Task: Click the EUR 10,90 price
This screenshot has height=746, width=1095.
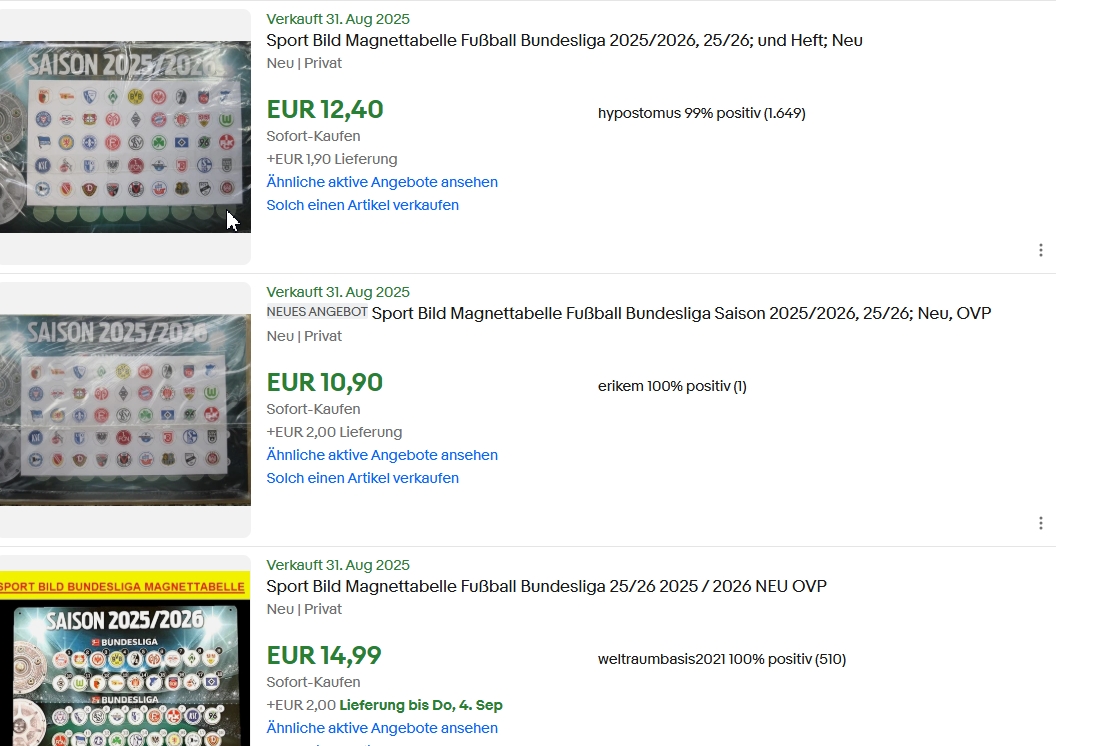Action: pyautogui.click(x=325, y=383)
